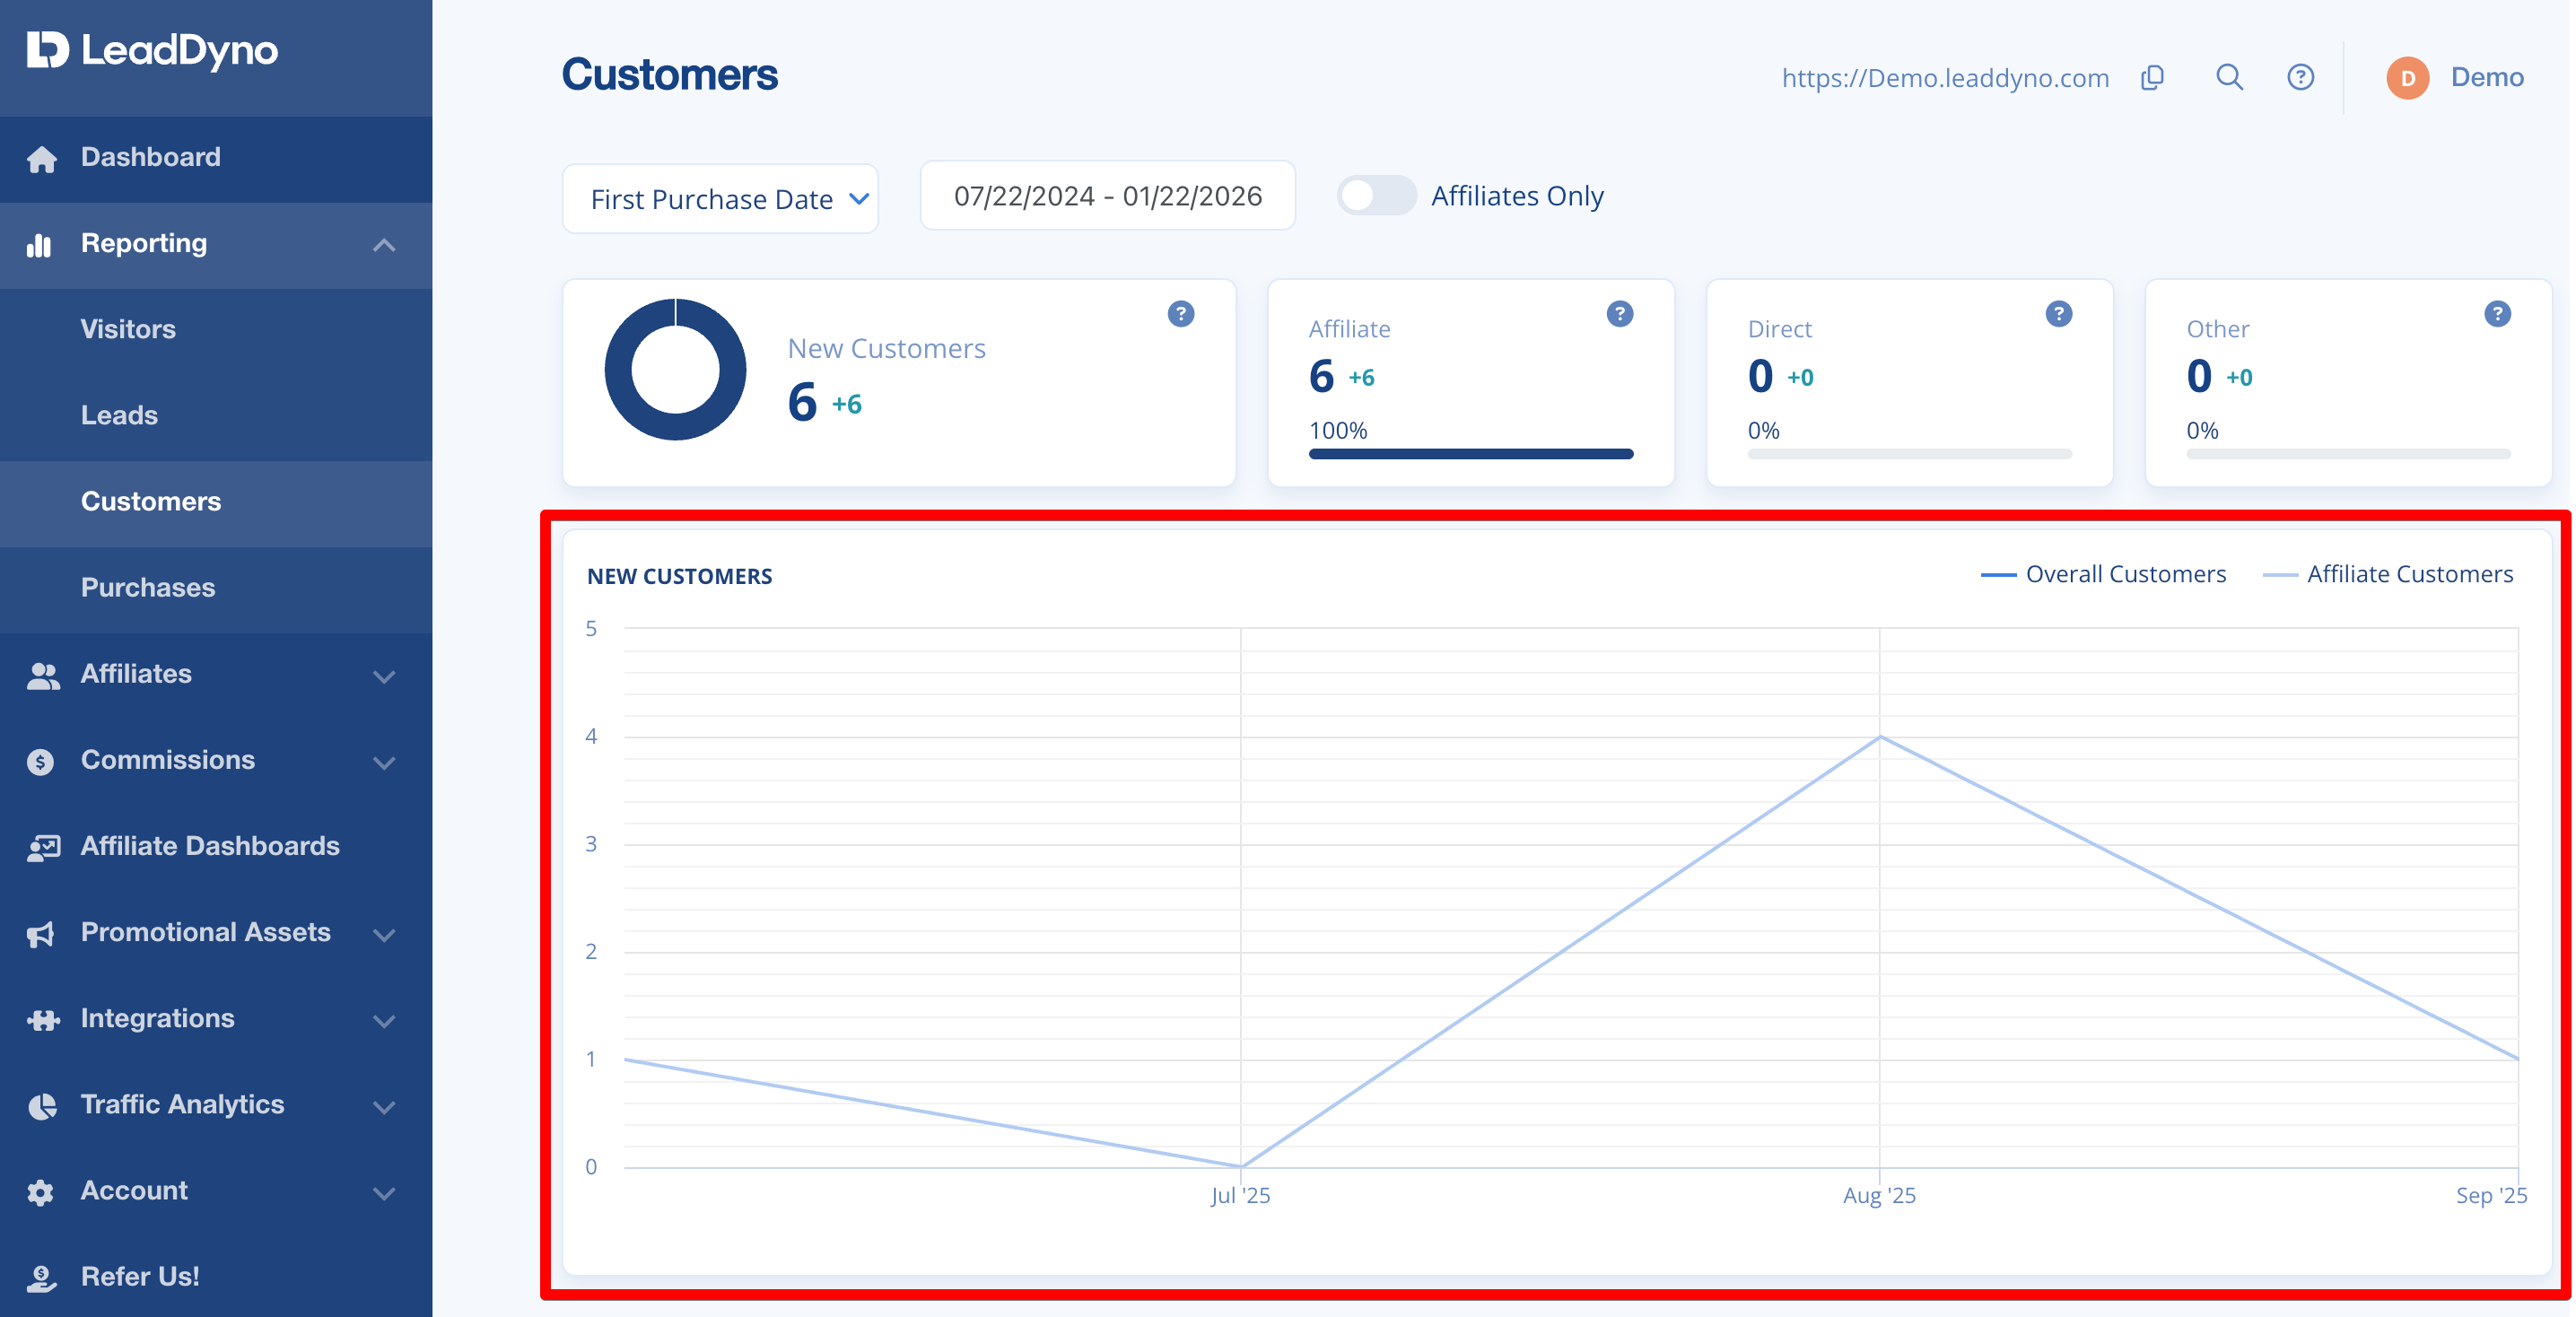The image size is (2576, 1317).
Task: Copy the Demo.leaddyno.com link icon
Action: (2152, 78)
